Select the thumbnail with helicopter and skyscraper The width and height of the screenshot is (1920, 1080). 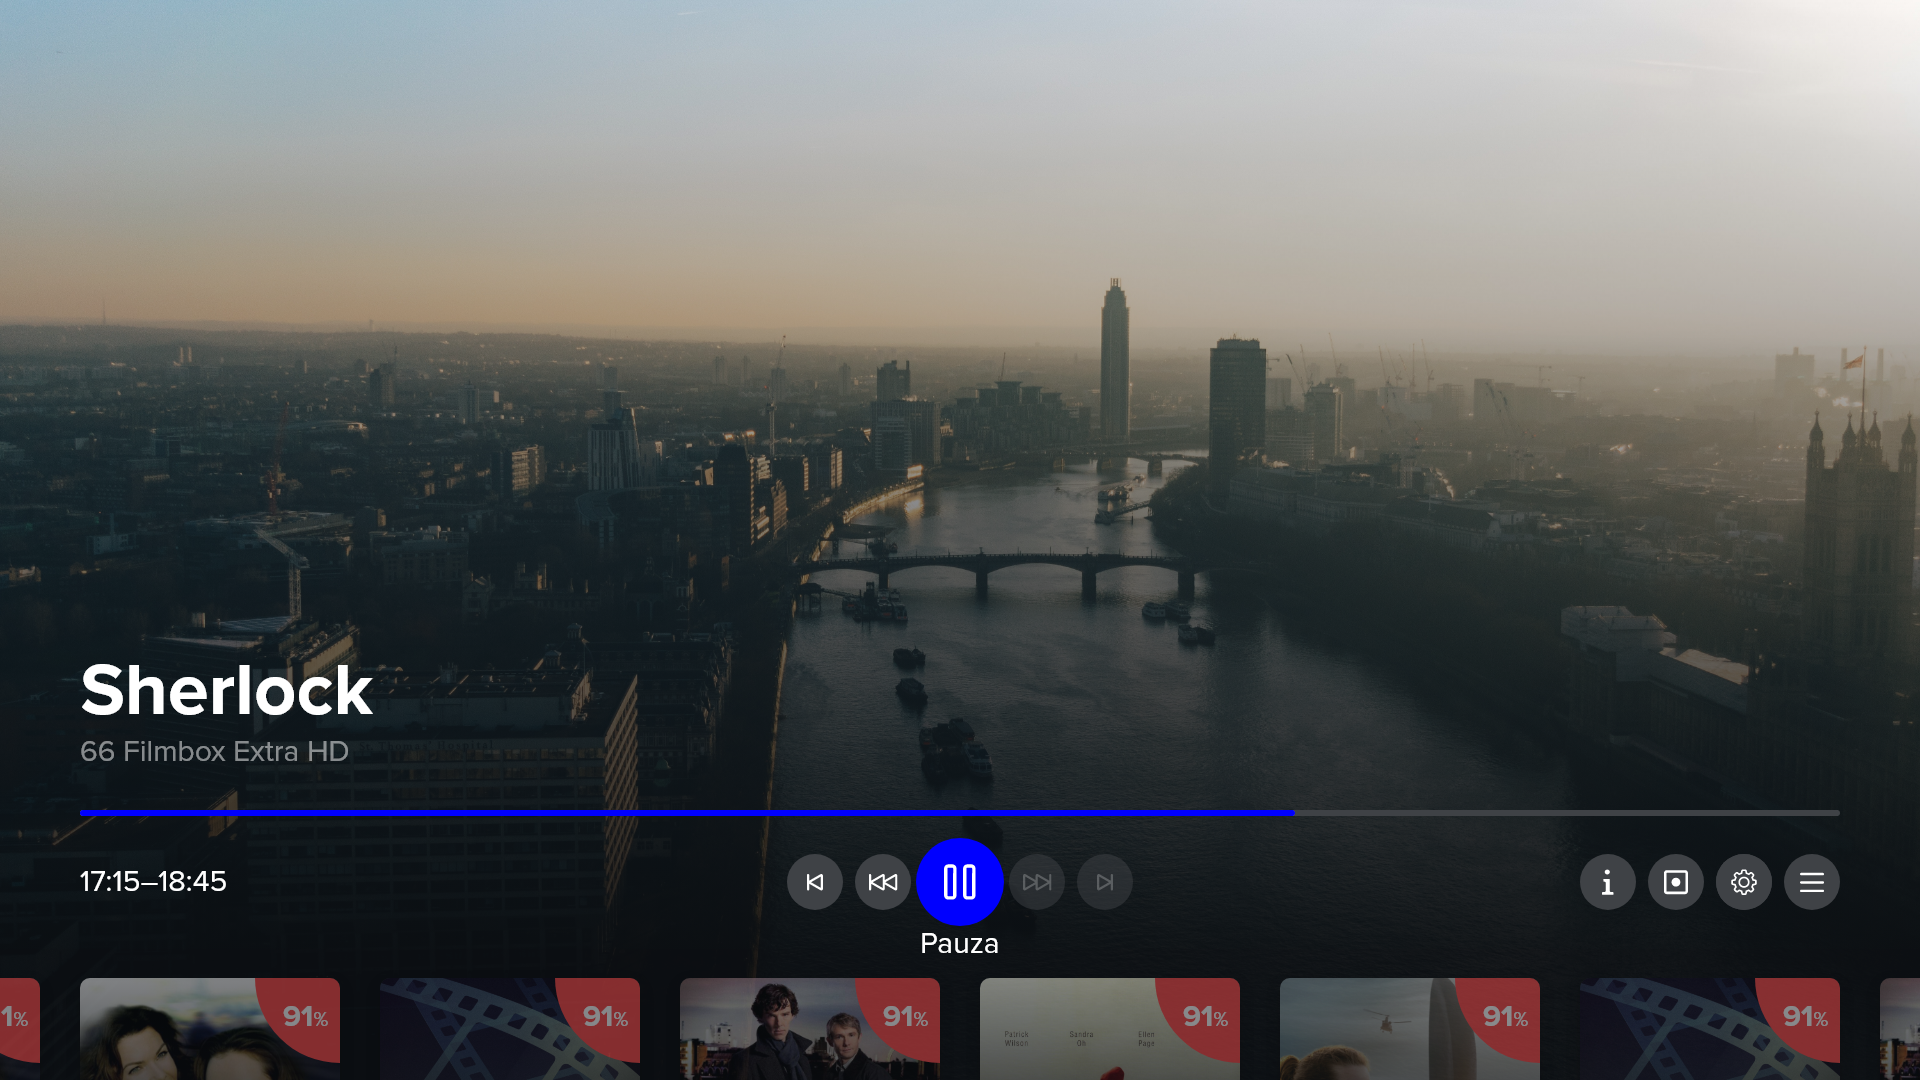[1410, 1029]
